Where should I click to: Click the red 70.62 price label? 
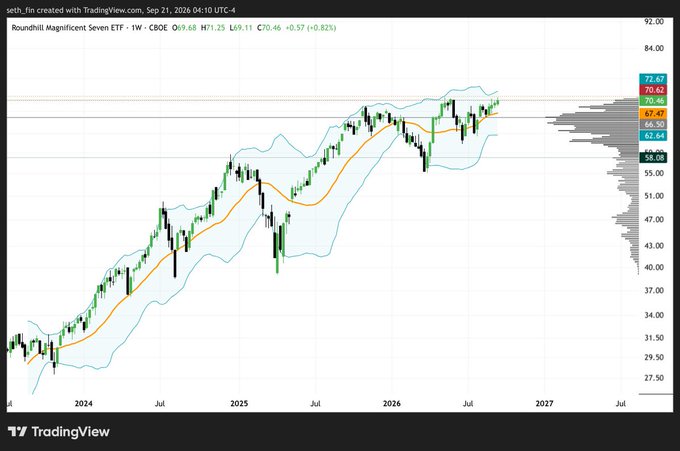pos(654,90)
